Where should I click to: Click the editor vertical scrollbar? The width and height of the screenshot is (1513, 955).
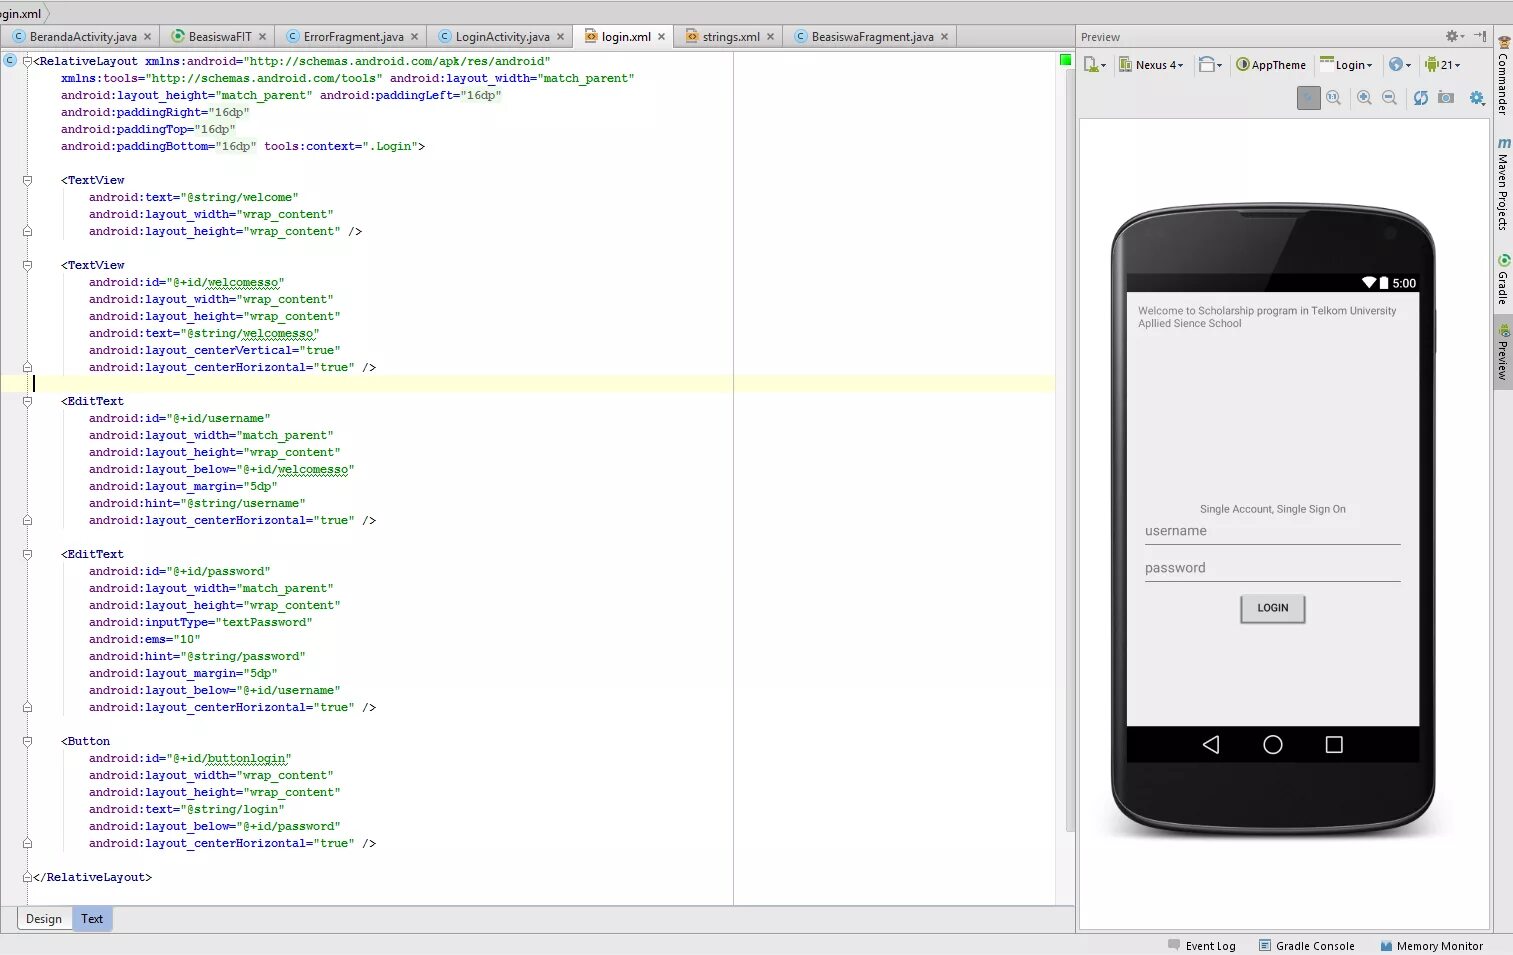tap(1070, 450)
